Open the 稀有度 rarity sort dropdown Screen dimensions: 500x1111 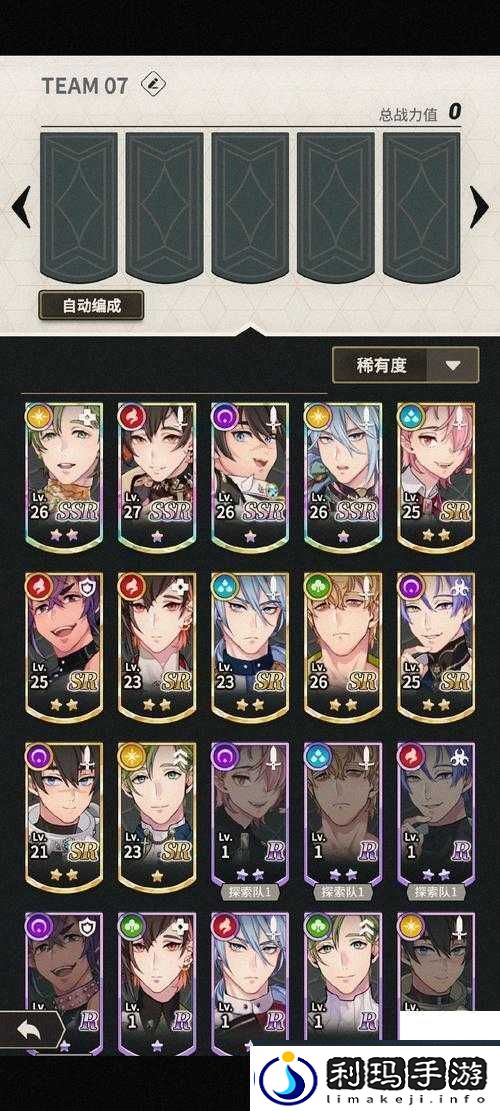[x=406, y=365]
